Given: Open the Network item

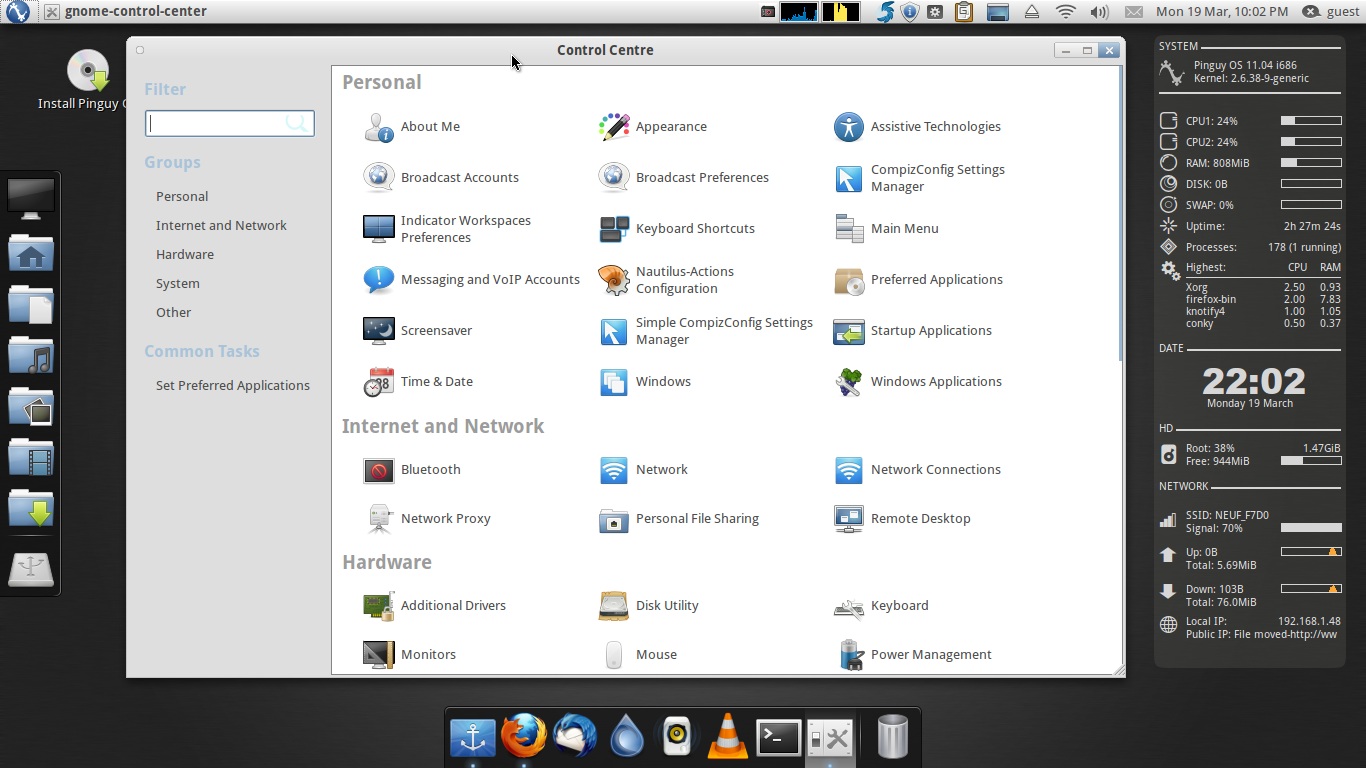Looking at the screenshot, I should pos(643,469).
